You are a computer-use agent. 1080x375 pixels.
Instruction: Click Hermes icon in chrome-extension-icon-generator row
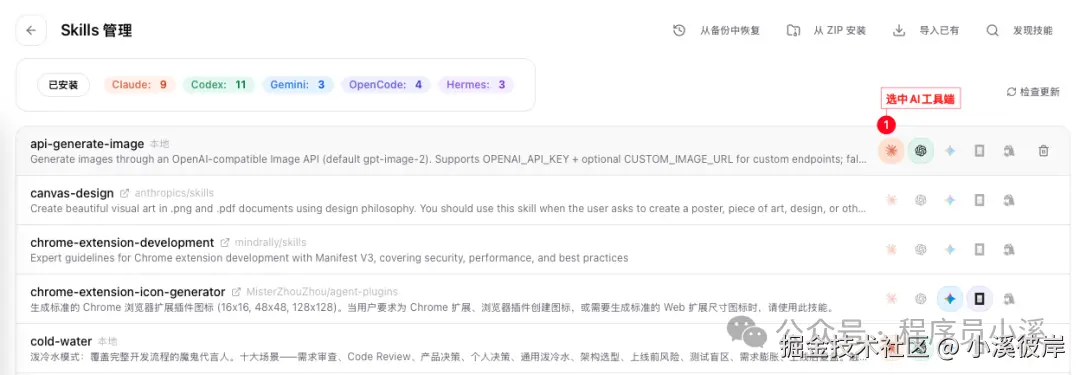tap(1008, 298)
